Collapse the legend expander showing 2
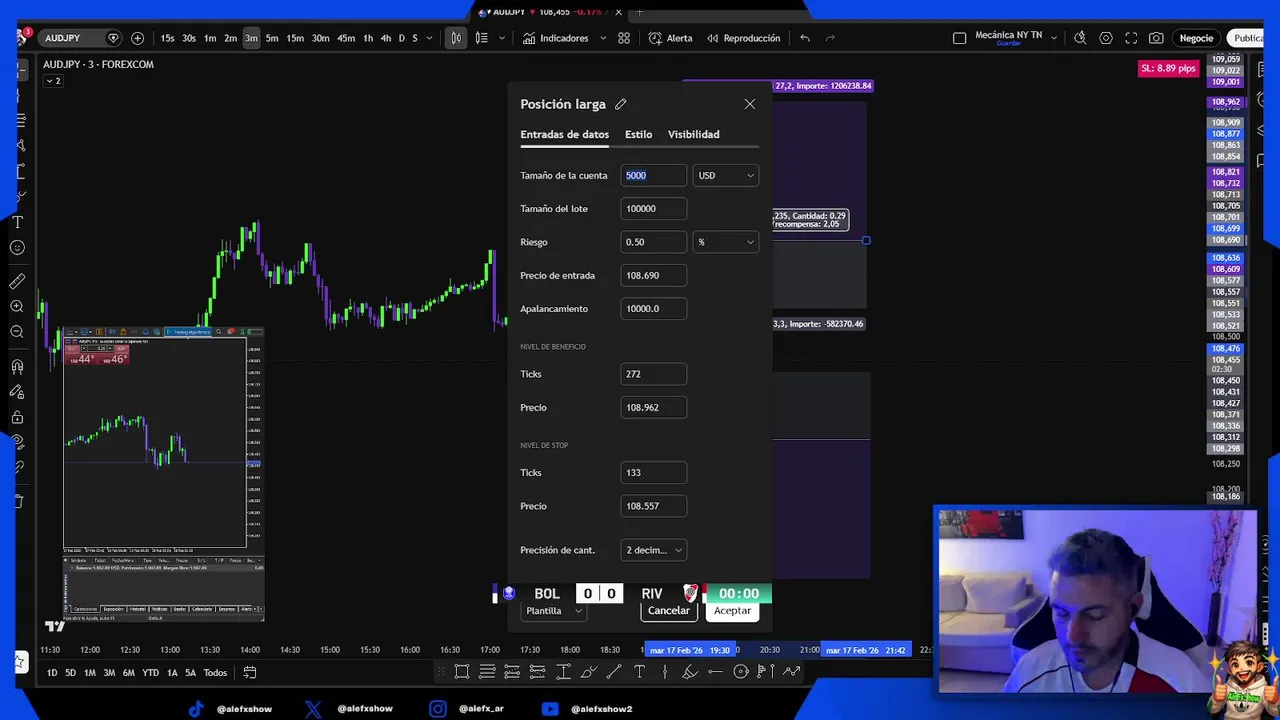This screenshot has width=1280, height=720. (52, 81)
